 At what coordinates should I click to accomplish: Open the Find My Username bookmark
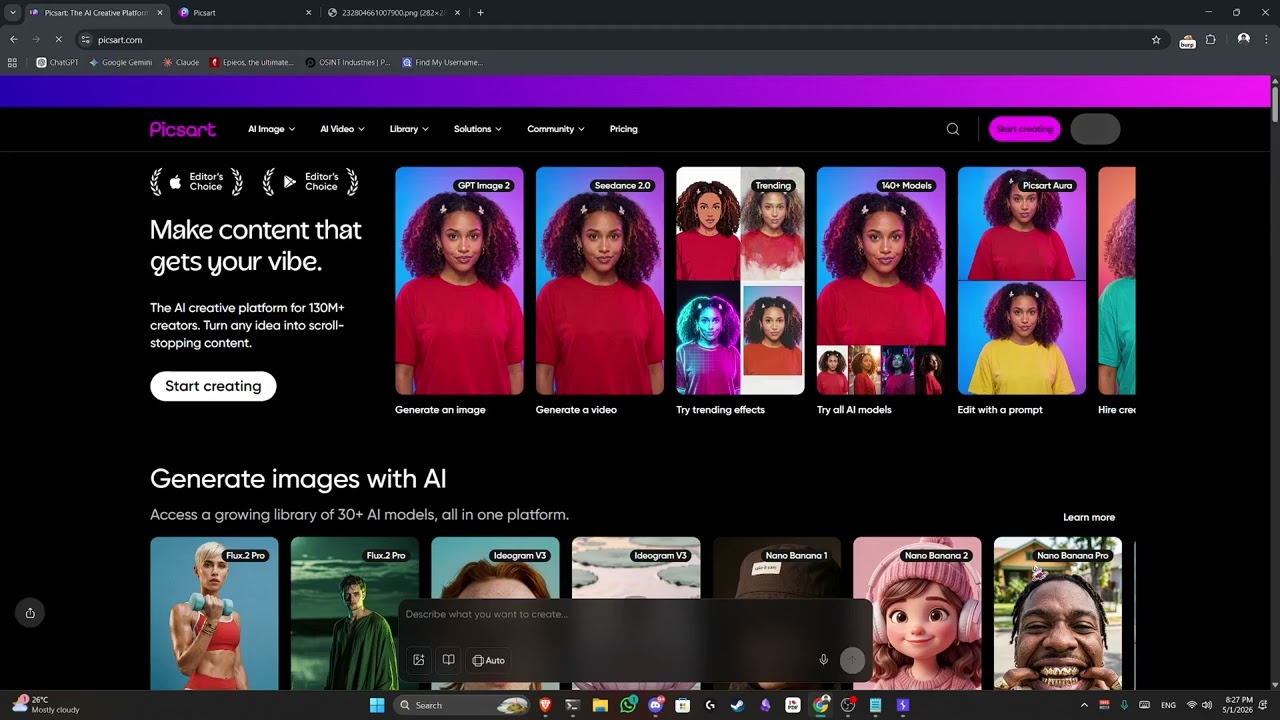point(442,62)
